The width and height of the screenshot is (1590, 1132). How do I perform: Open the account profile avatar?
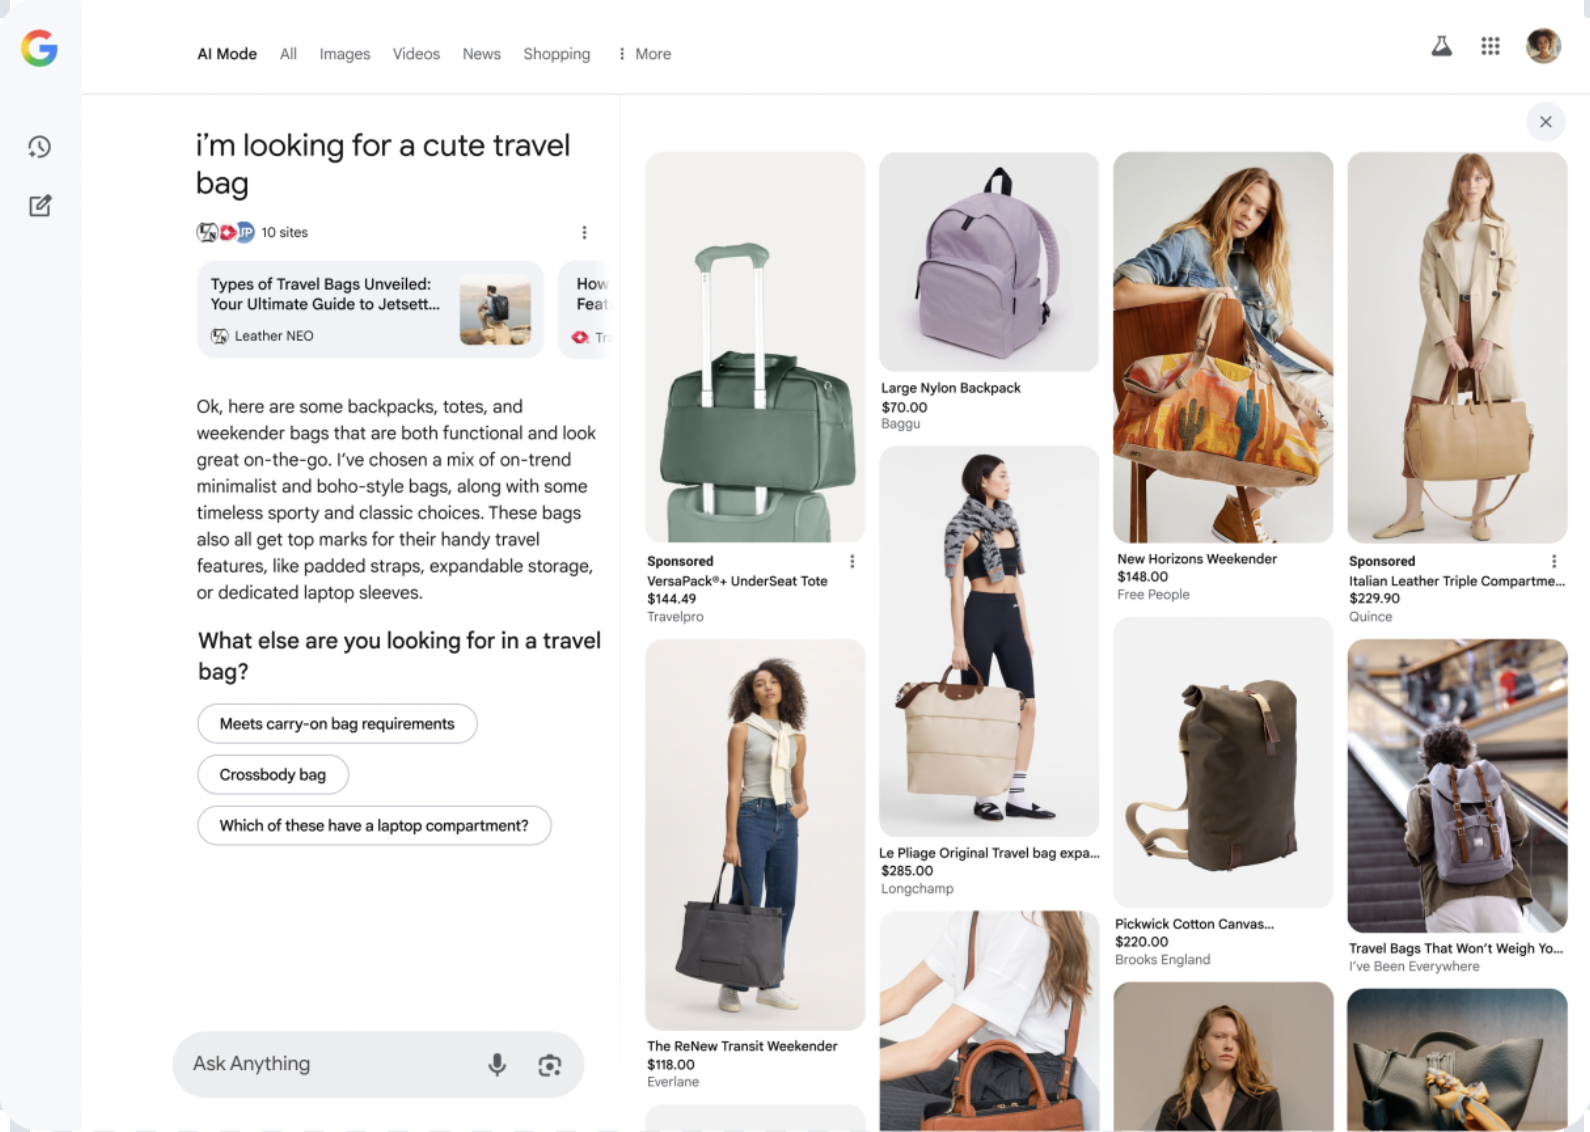pyautogui.click(x=1543, y=46)
